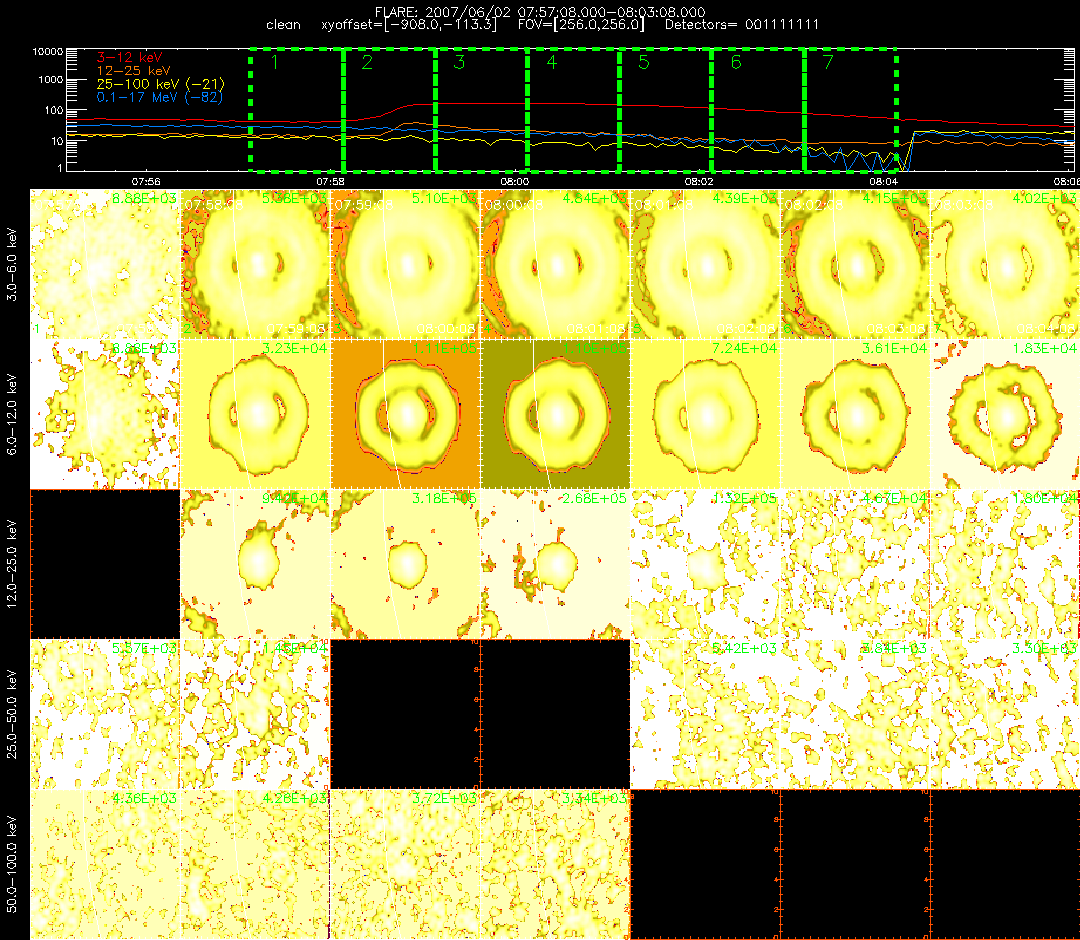The width and height of the screenshot is (1080, 940).
Task: Click the orange 12-25 keV legend entry
Action: [x=133, y=70]
